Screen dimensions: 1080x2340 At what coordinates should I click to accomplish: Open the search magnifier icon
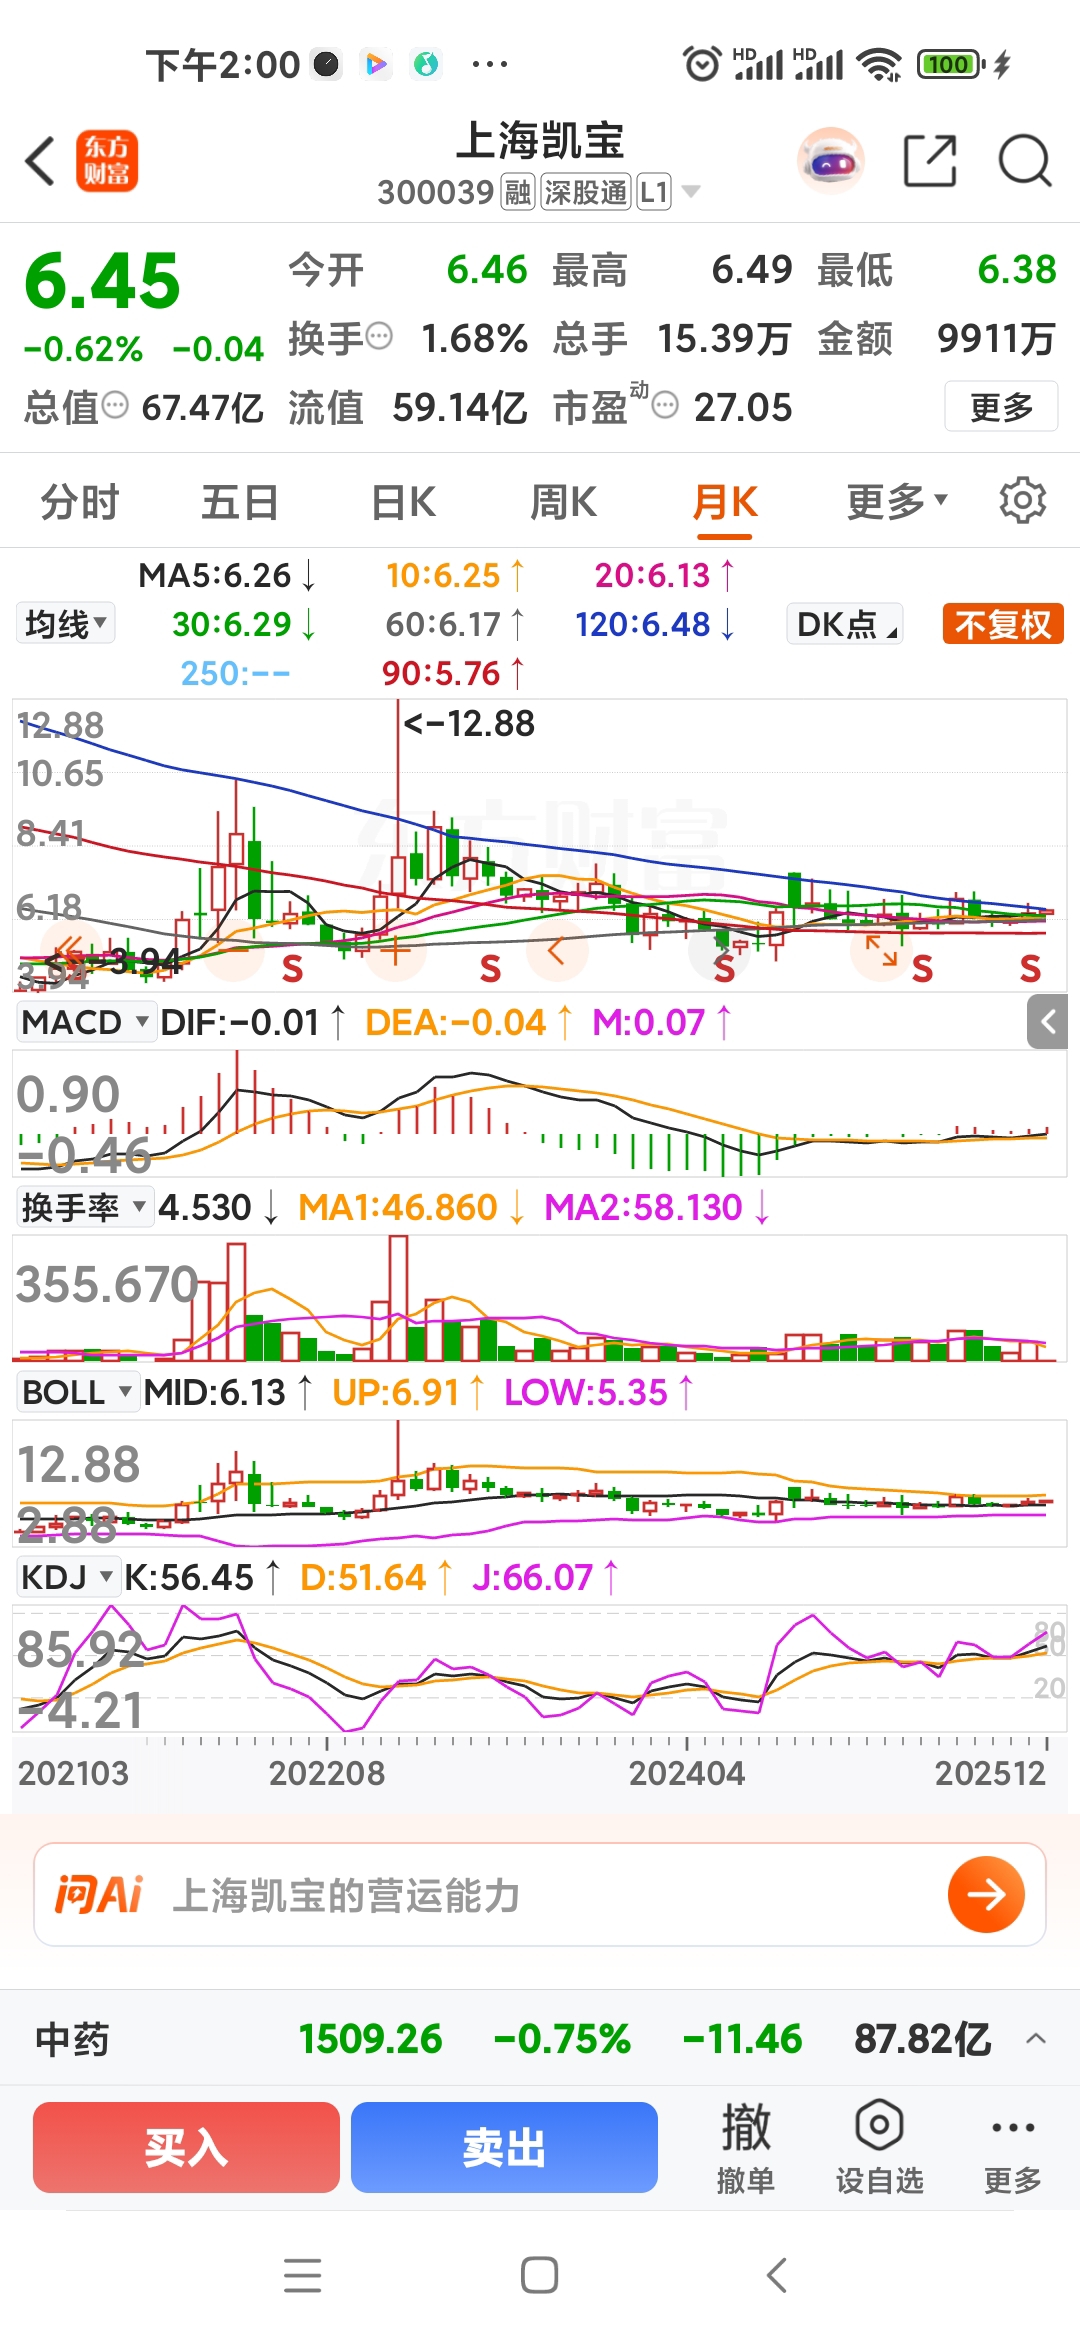1025,161
